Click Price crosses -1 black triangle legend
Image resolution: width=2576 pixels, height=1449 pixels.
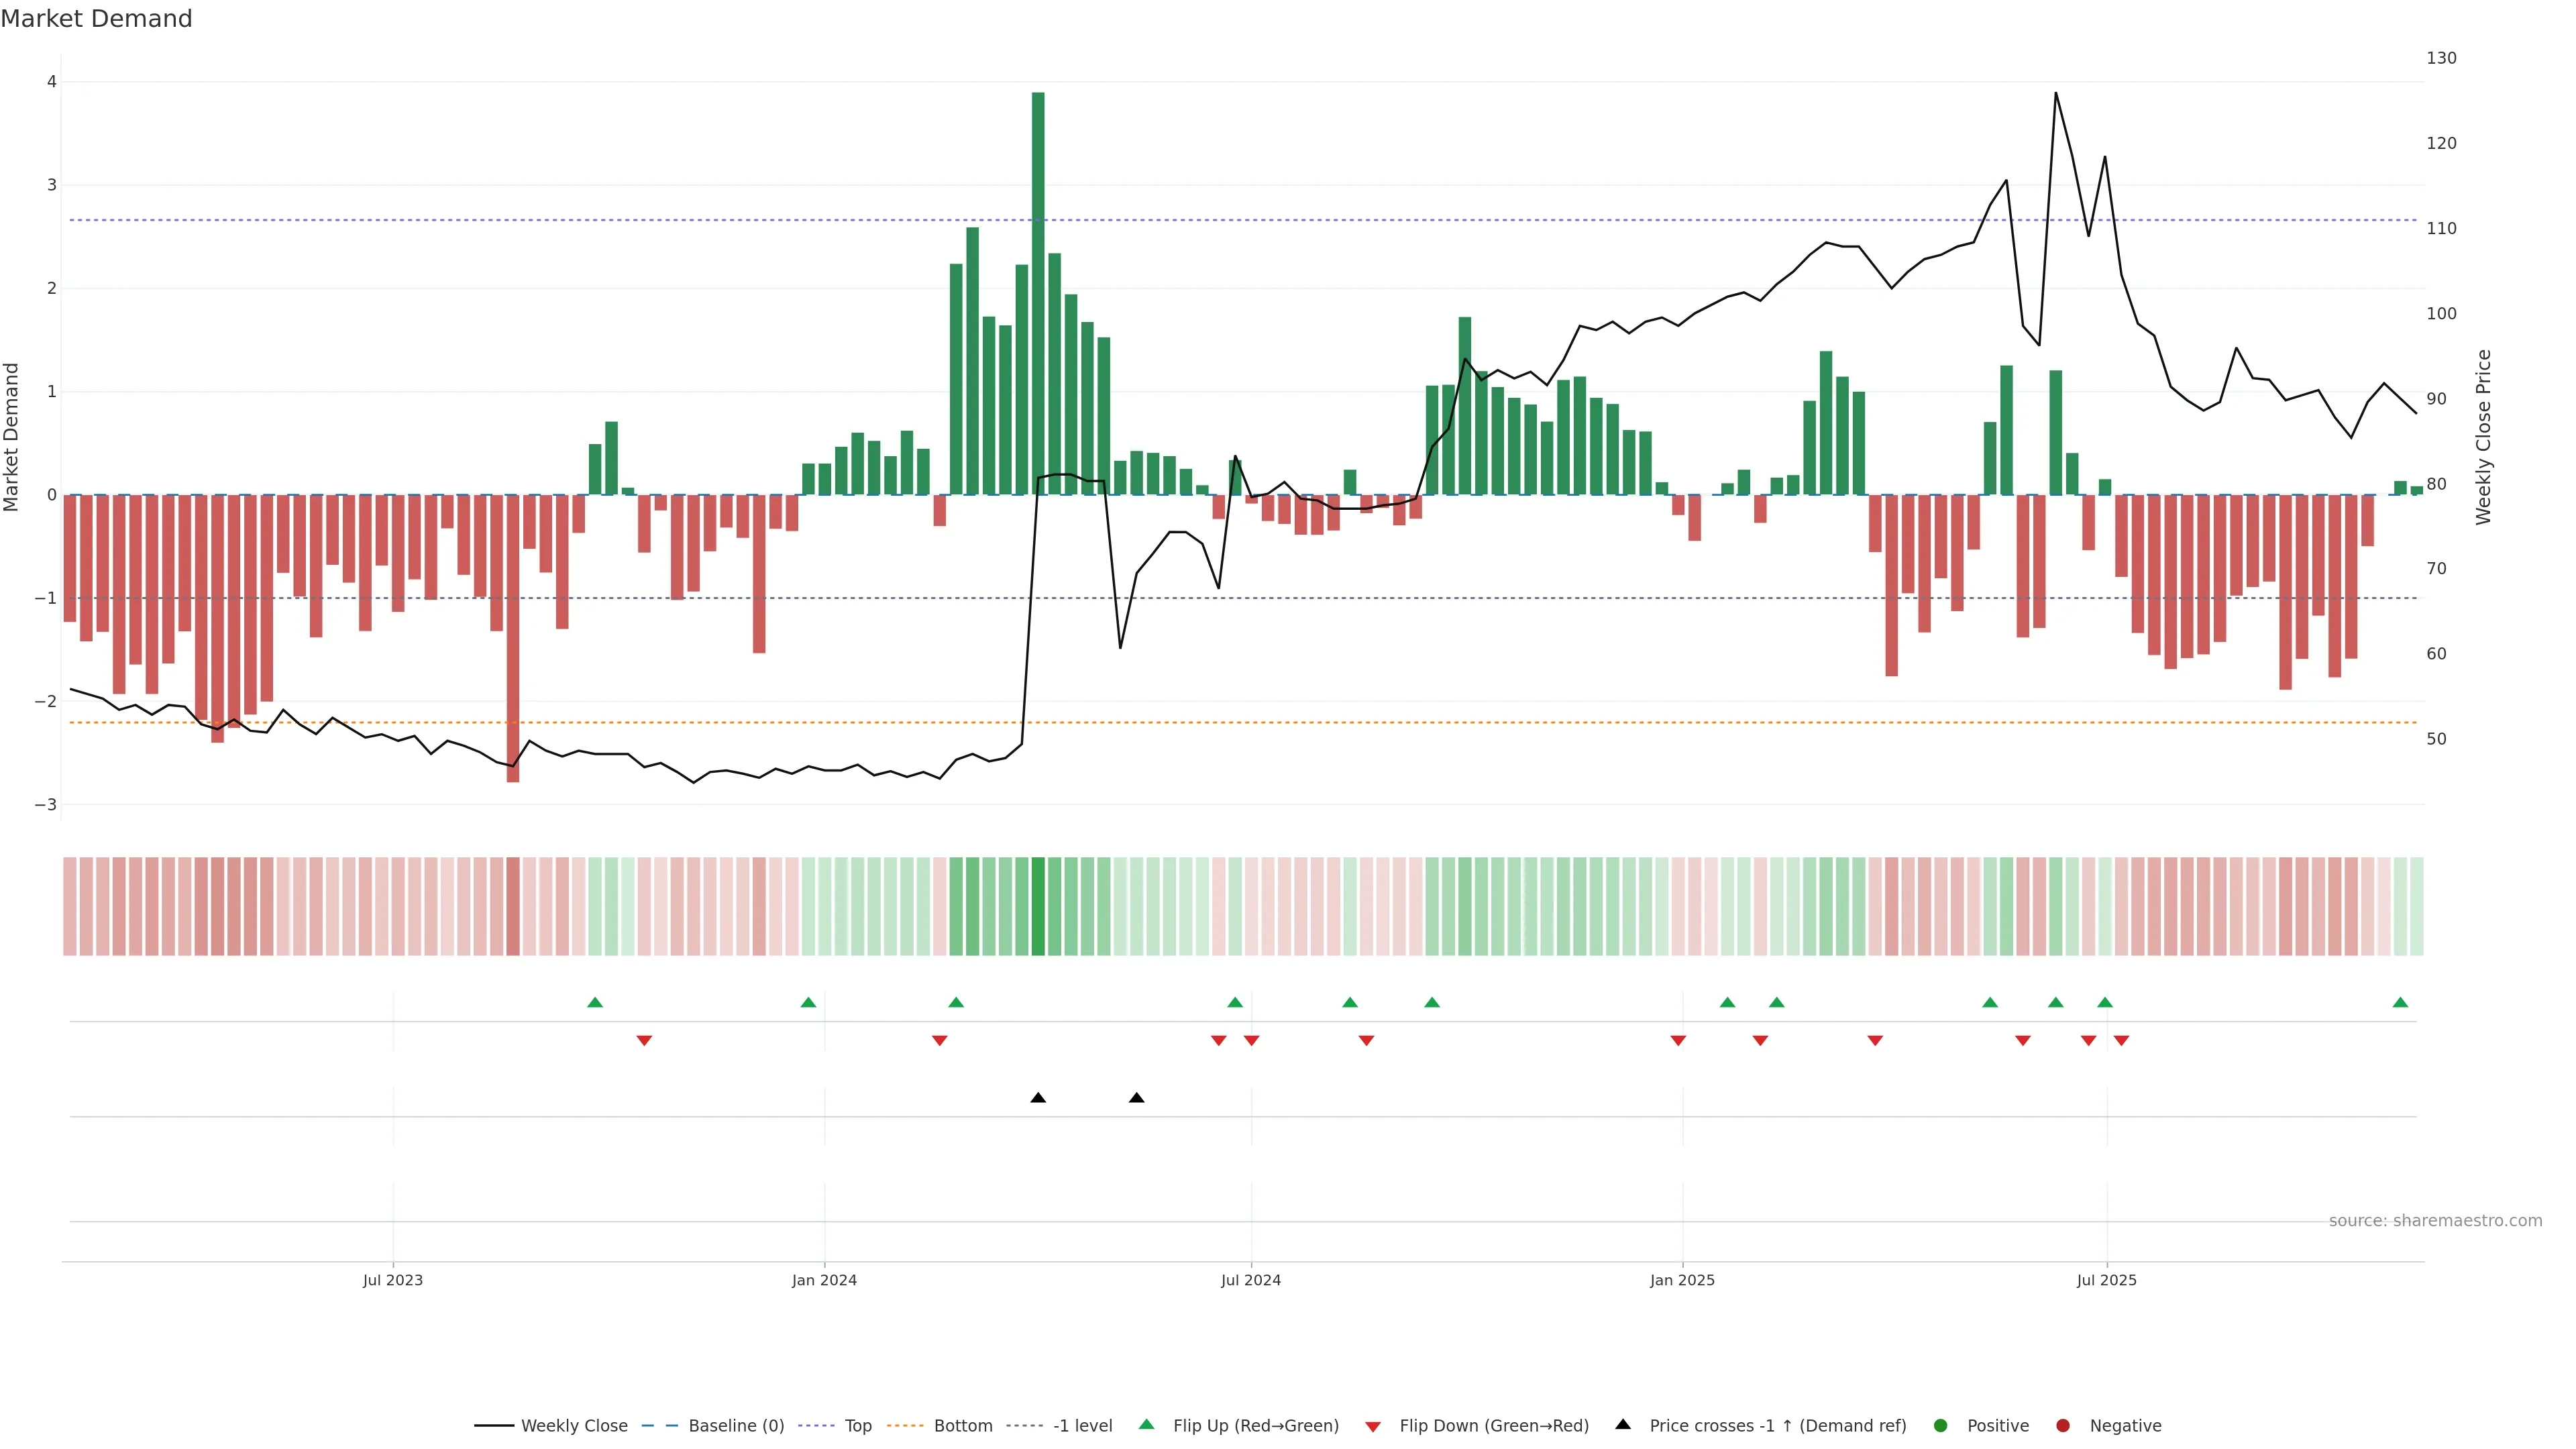(x=1623, y=1424)
